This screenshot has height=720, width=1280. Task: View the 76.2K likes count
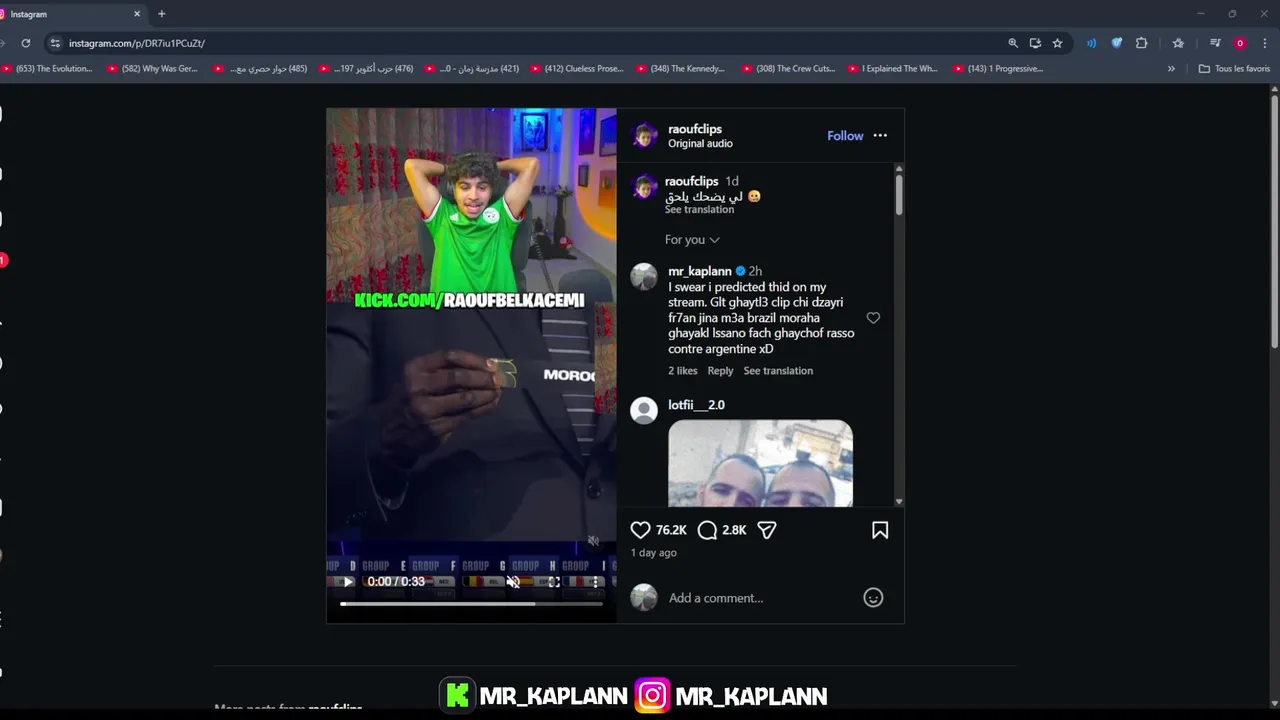pos(671,530)
